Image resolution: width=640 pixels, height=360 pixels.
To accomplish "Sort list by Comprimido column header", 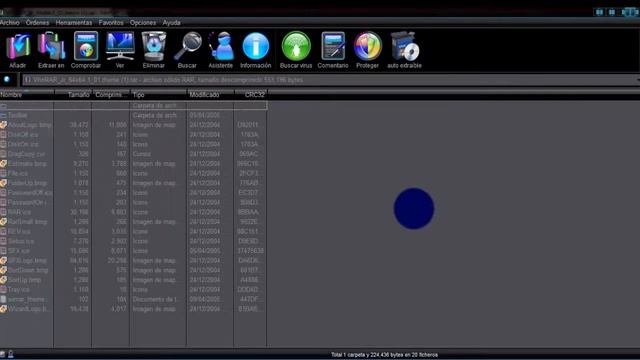I will pyautogui.click(x=111, y=95).
